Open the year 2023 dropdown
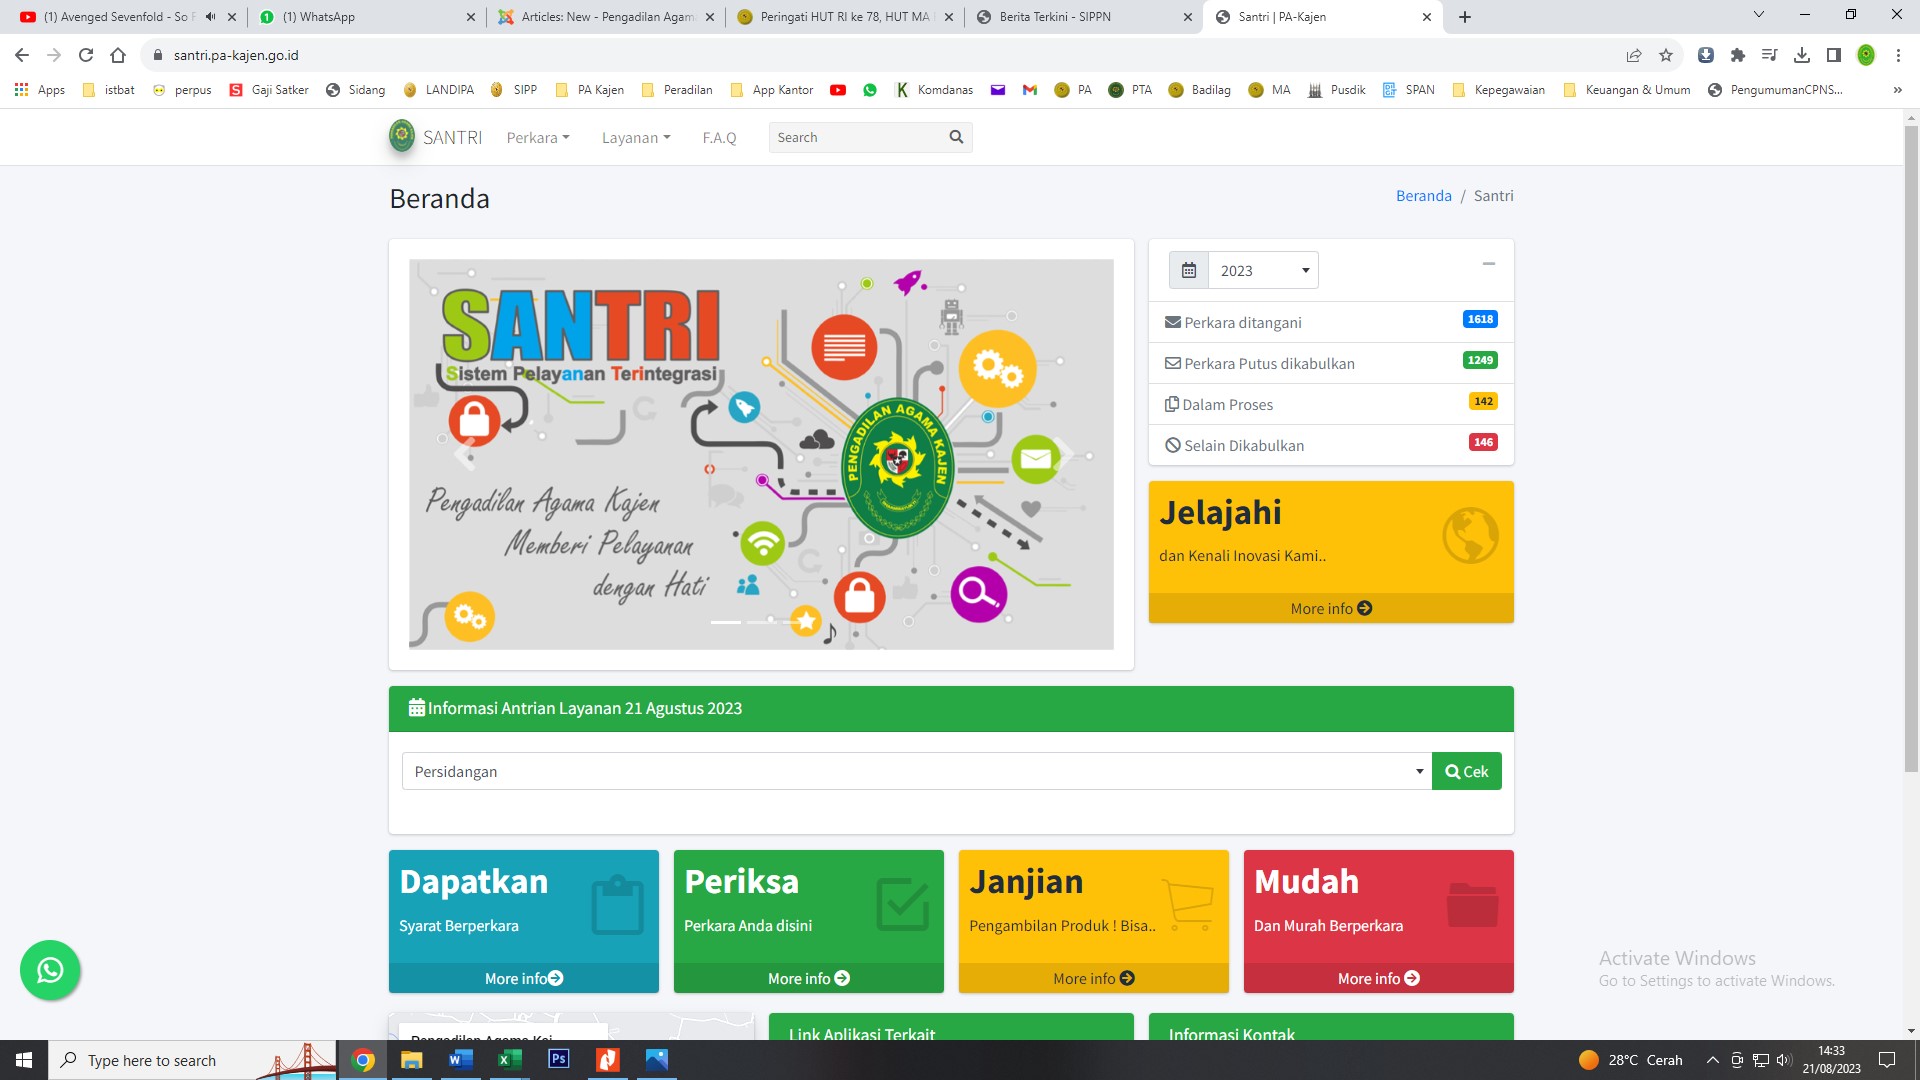Screen dimensions: 1920x1080 [1264, 271]
